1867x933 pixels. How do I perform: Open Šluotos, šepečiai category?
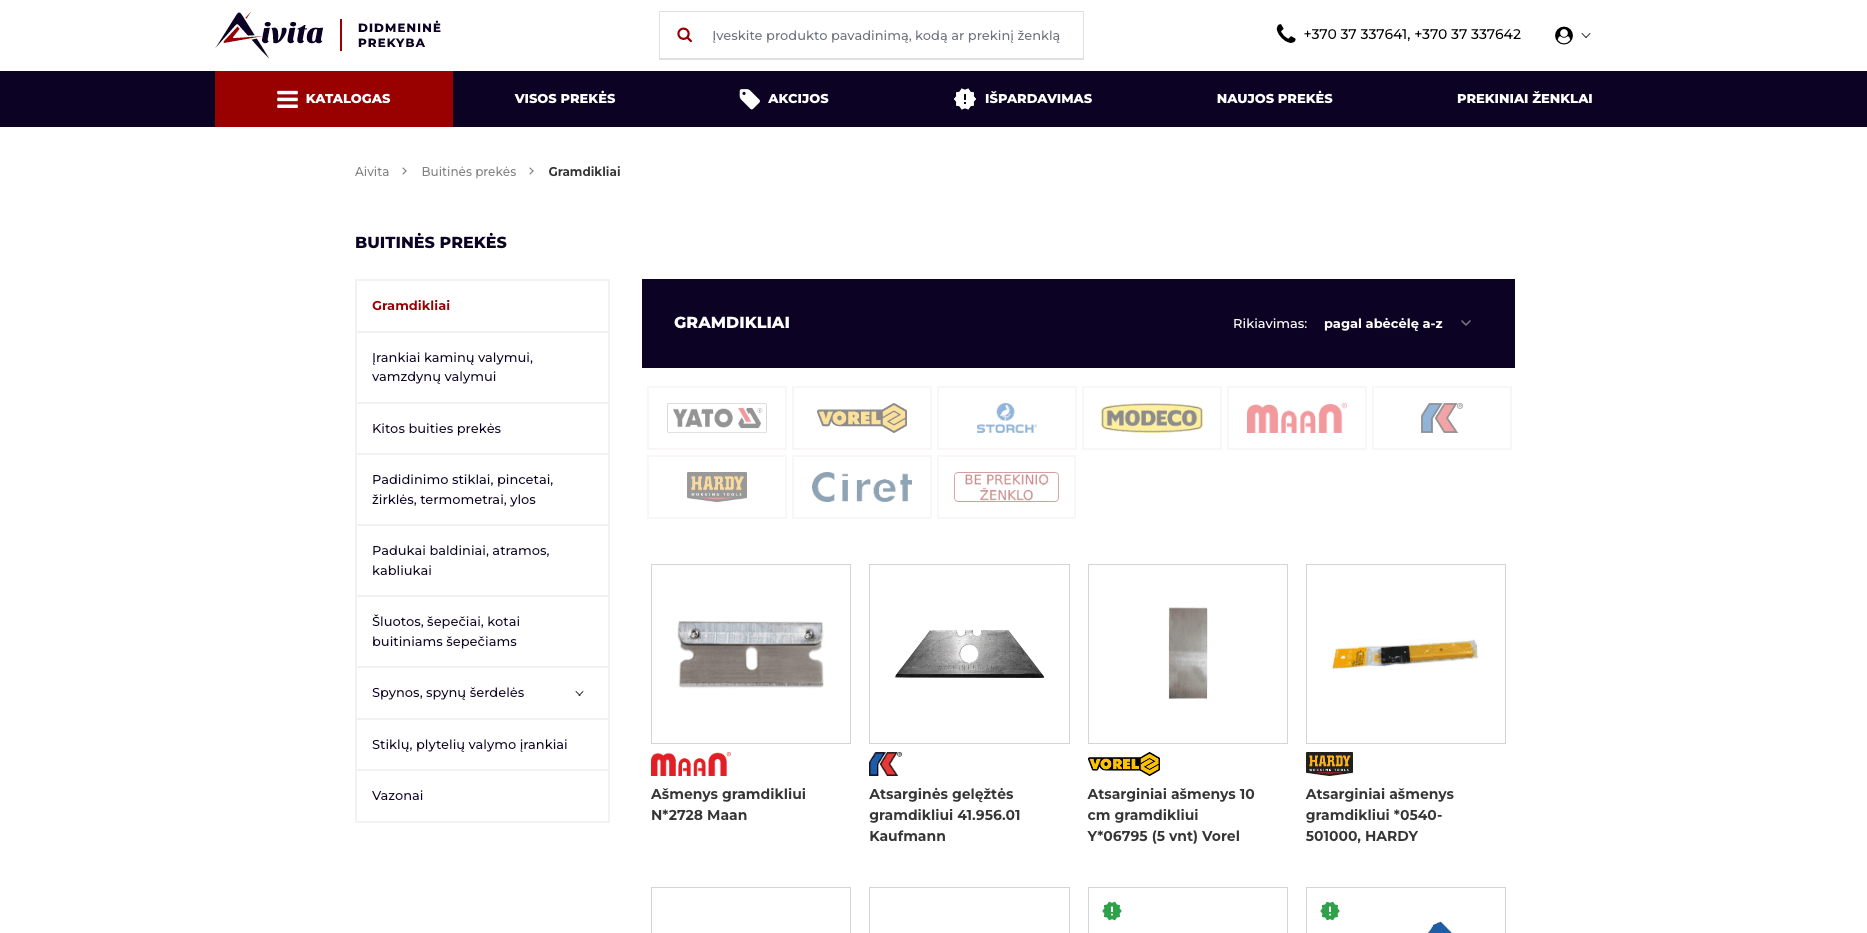482,632
